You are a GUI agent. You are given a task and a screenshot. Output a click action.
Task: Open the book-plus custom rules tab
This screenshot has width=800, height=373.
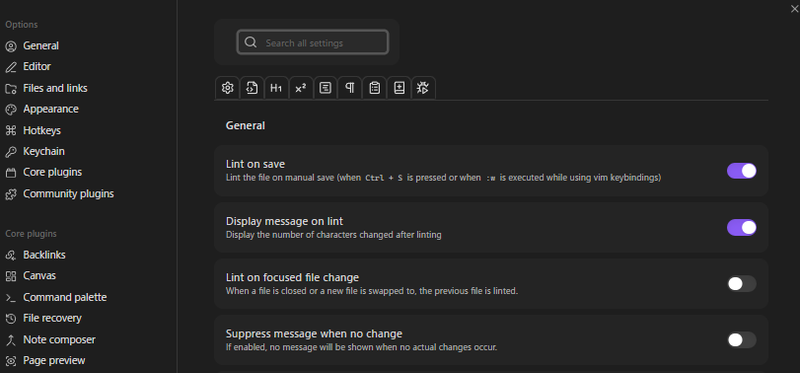pyautogui.click(x=399, y=88)
